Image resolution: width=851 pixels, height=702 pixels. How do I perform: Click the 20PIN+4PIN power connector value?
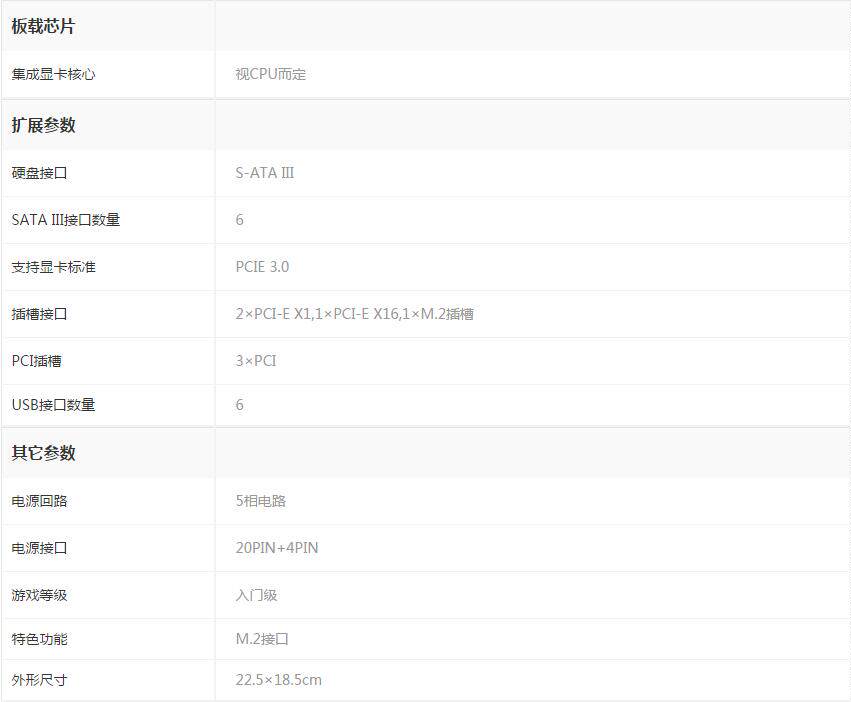[x=277, y=548]
